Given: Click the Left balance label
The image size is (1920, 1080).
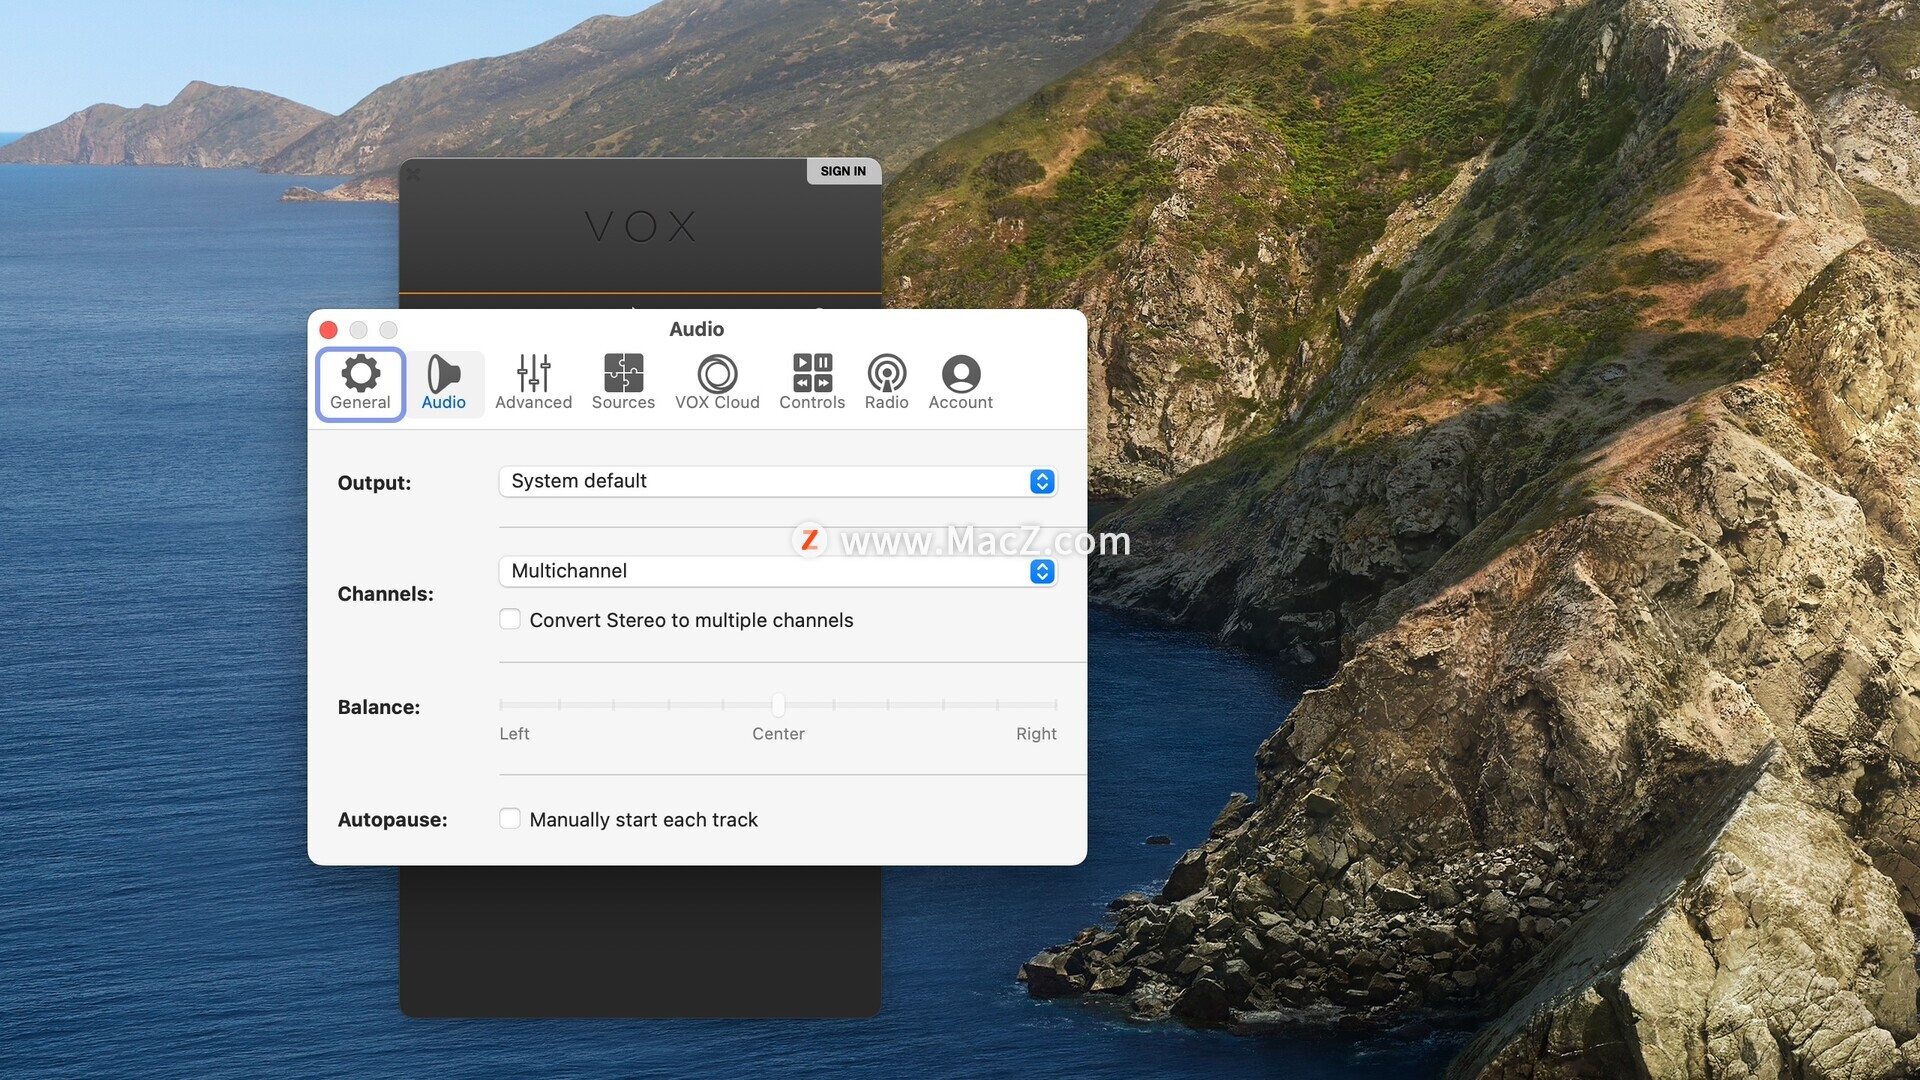Looking at the screenshot, I should (514, 734).
